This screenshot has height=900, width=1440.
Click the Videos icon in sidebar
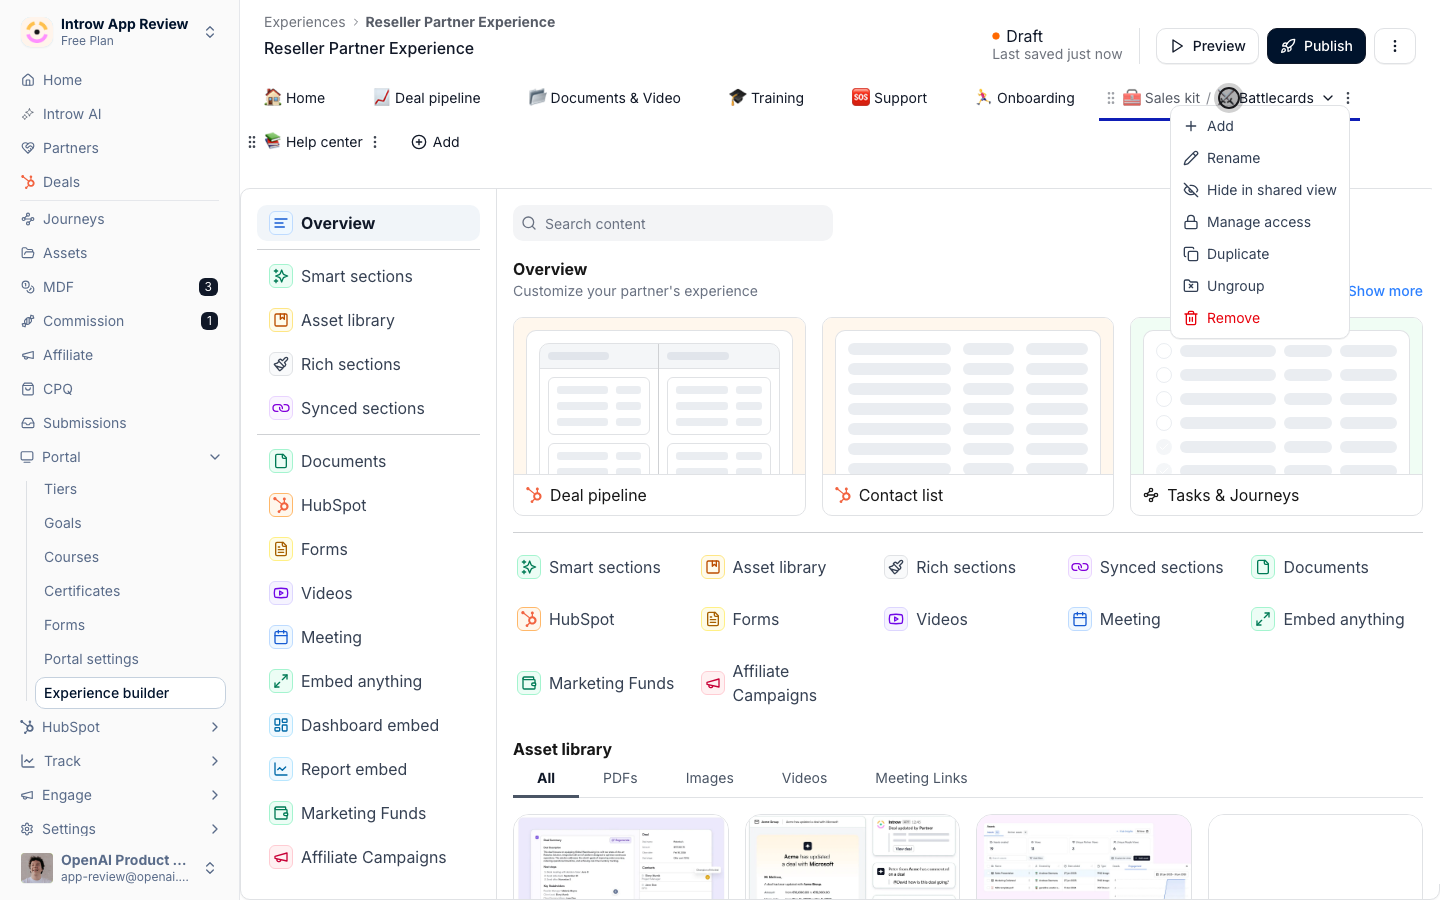(281, 593)
